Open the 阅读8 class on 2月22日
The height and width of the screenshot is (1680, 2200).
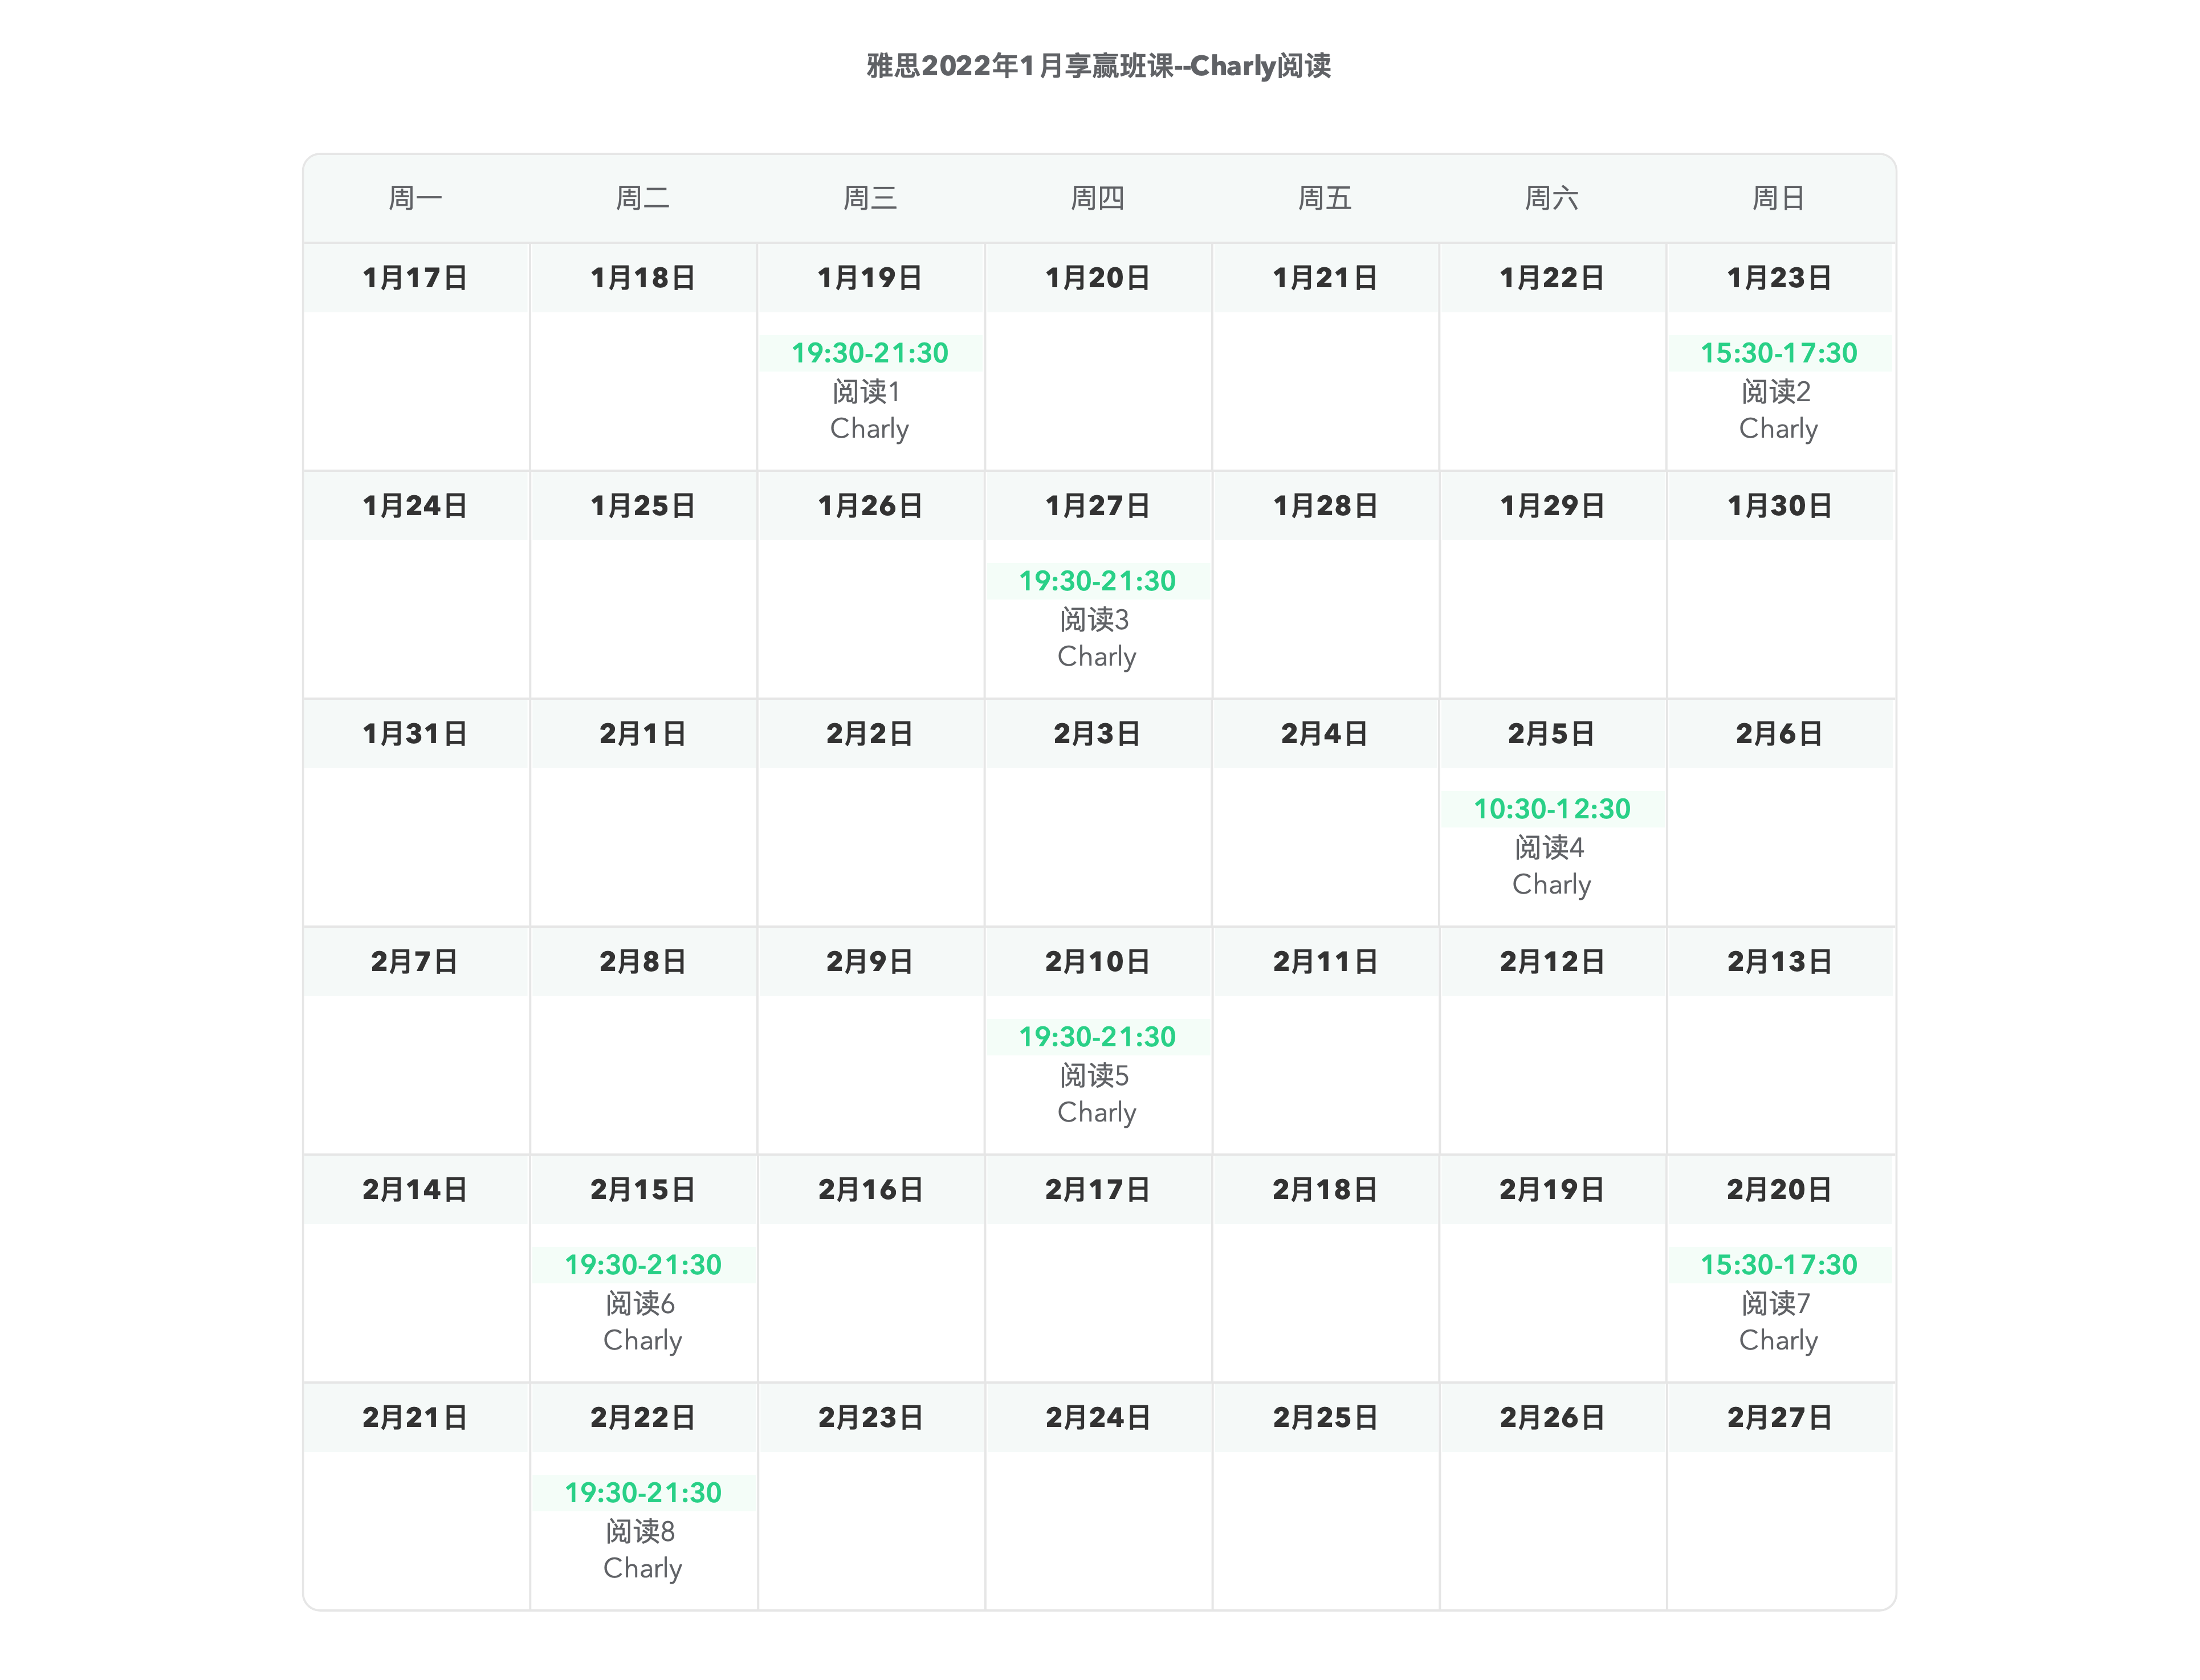[x=641, y=1531]
